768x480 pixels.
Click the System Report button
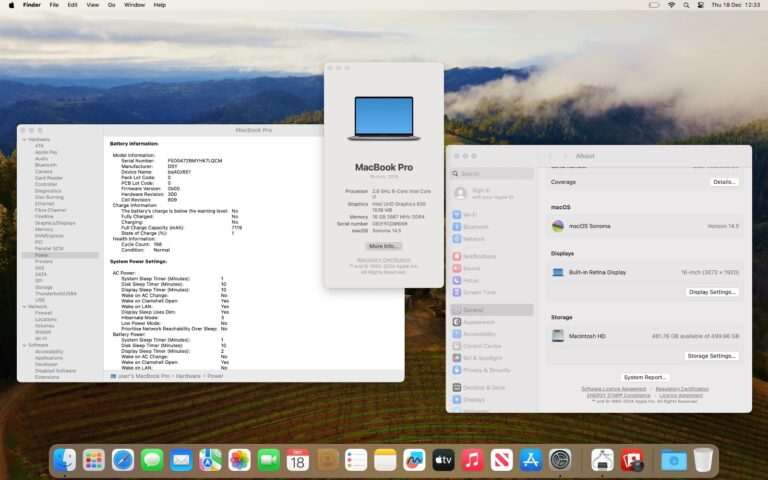(x=645, y=377)
